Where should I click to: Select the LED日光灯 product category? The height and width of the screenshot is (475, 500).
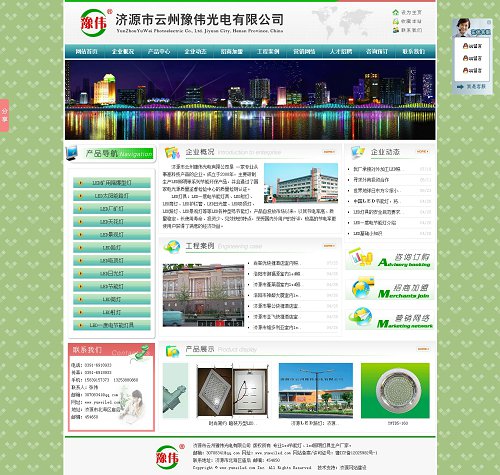point(112,273)
